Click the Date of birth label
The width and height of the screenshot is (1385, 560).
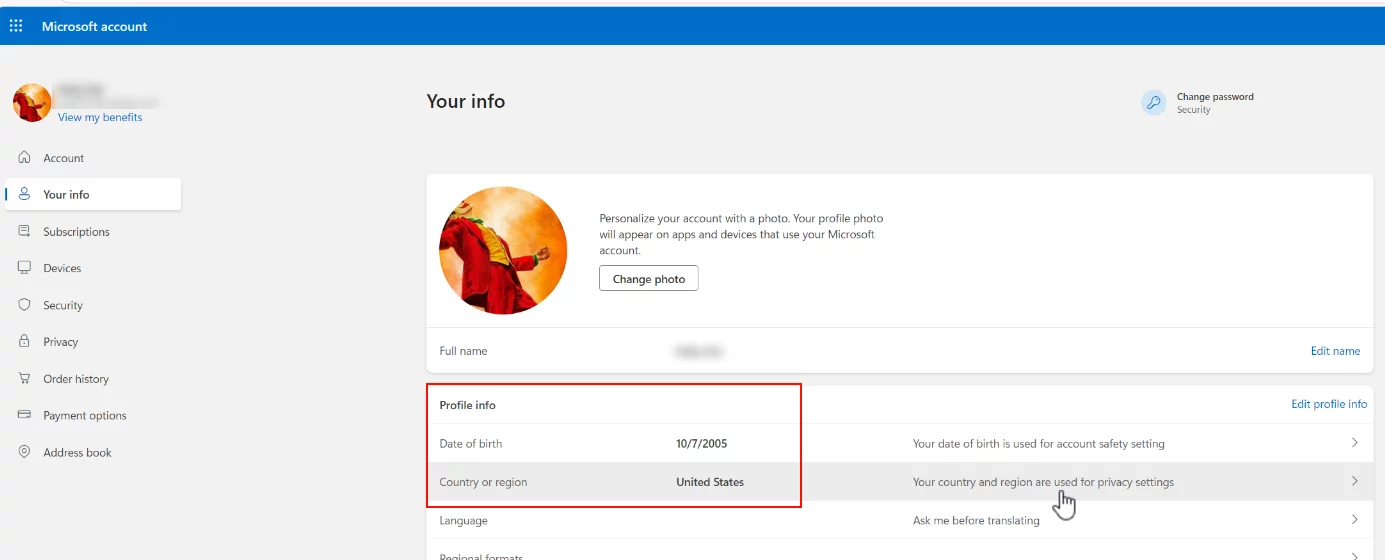(x=471, y=443)
